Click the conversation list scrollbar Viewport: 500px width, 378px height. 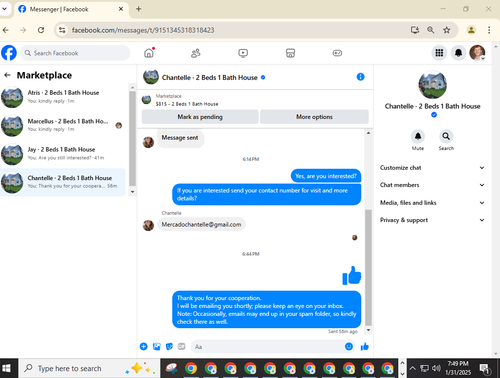[x=132, y=138]
